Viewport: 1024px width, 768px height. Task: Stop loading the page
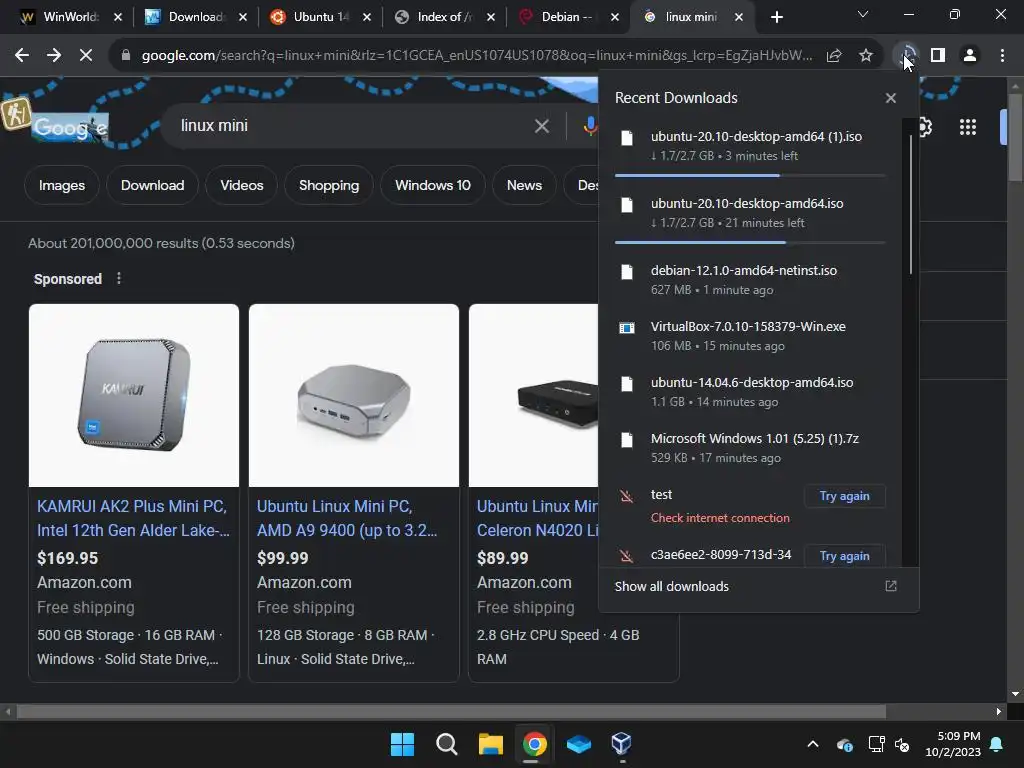coord(86,56)
